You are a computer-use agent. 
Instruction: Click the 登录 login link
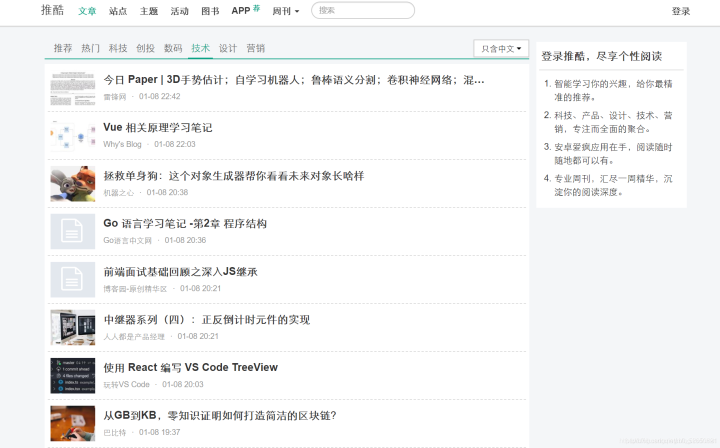pos(681,11)
